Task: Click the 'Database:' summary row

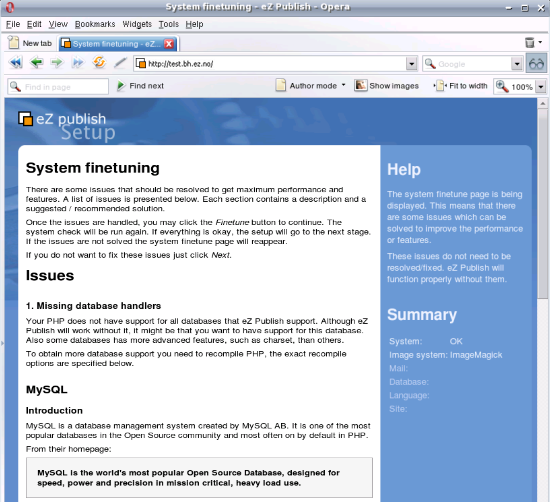Action: coord(409,382)
